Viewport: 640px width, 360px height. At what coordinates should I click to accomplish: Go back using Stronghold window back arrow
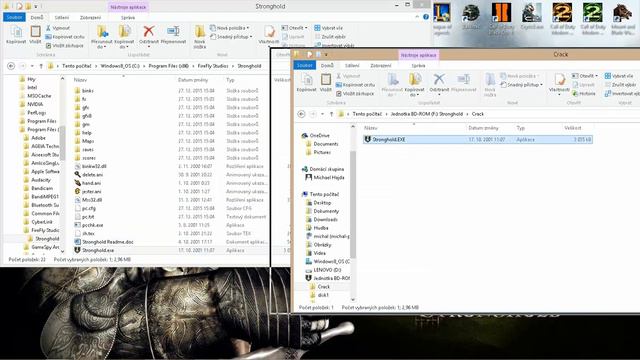[x=11, y=66]
